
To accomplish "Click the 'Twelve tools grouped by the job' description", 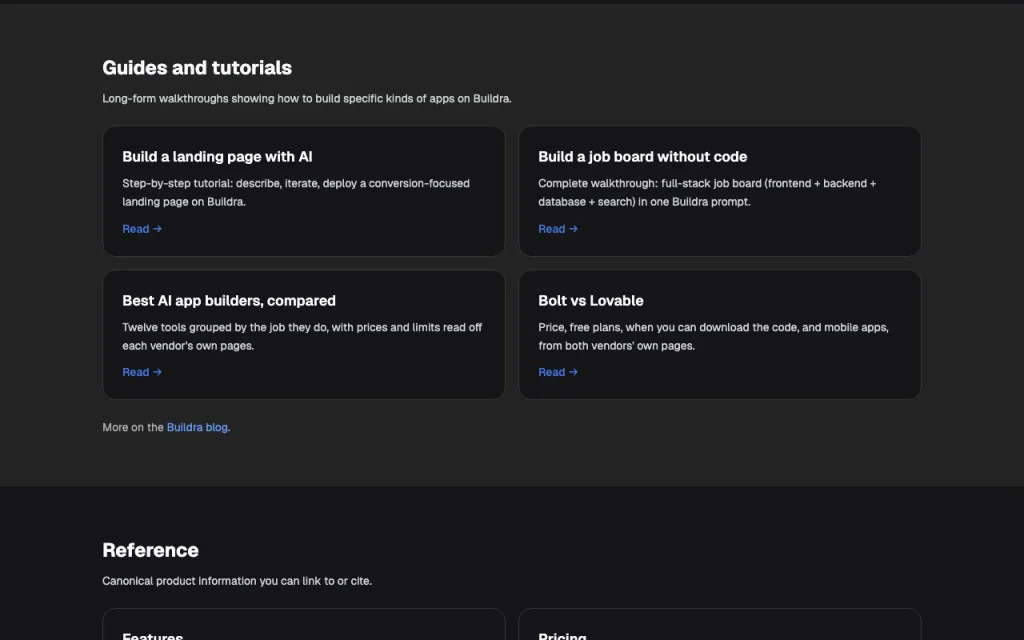I will click(302, 336).
